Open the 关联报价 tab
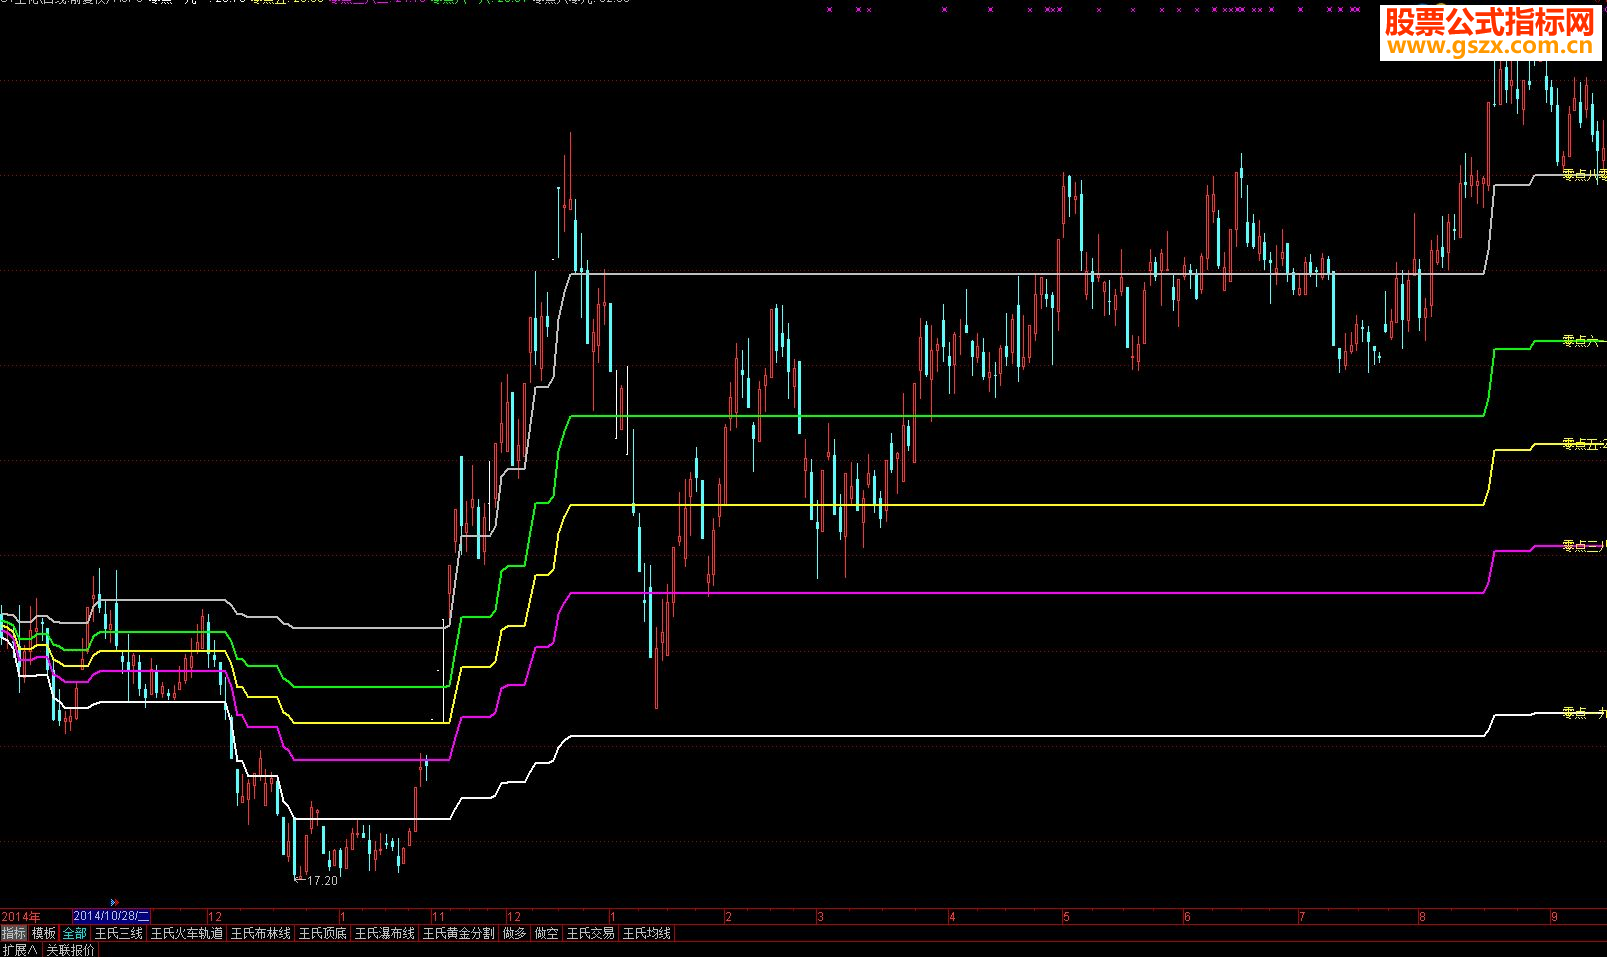 pyautogui.click(x=71, y=950)
